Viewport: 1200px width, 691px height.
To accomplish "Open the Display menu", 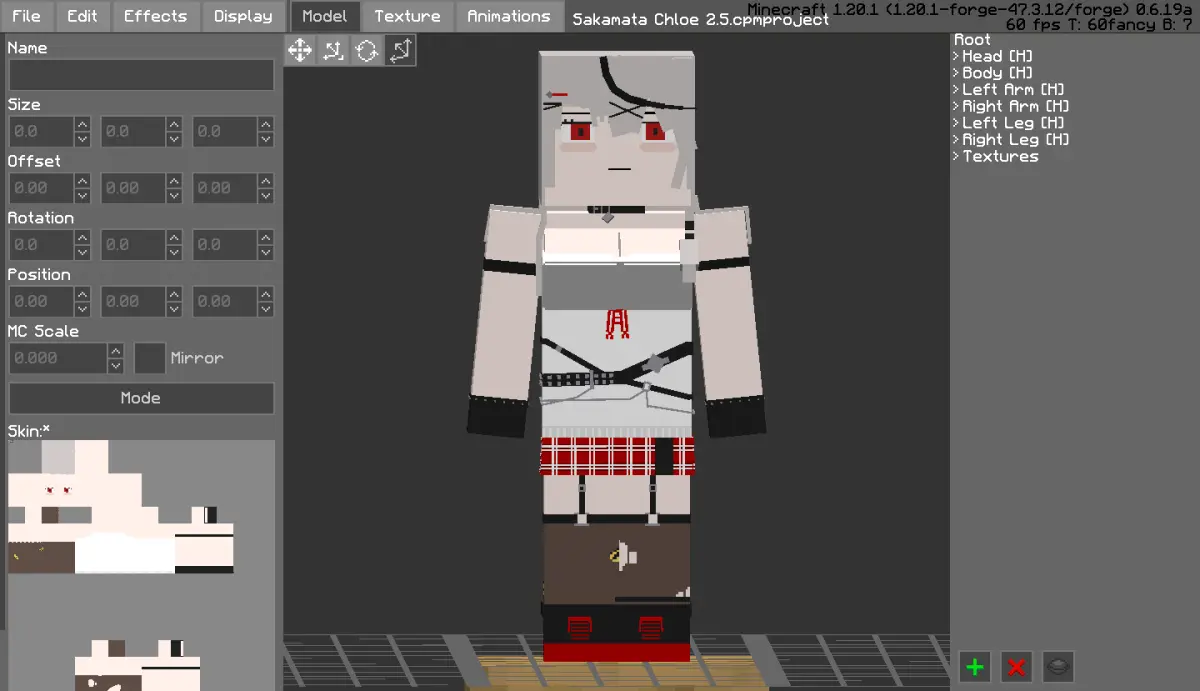I will coord(243,16).
